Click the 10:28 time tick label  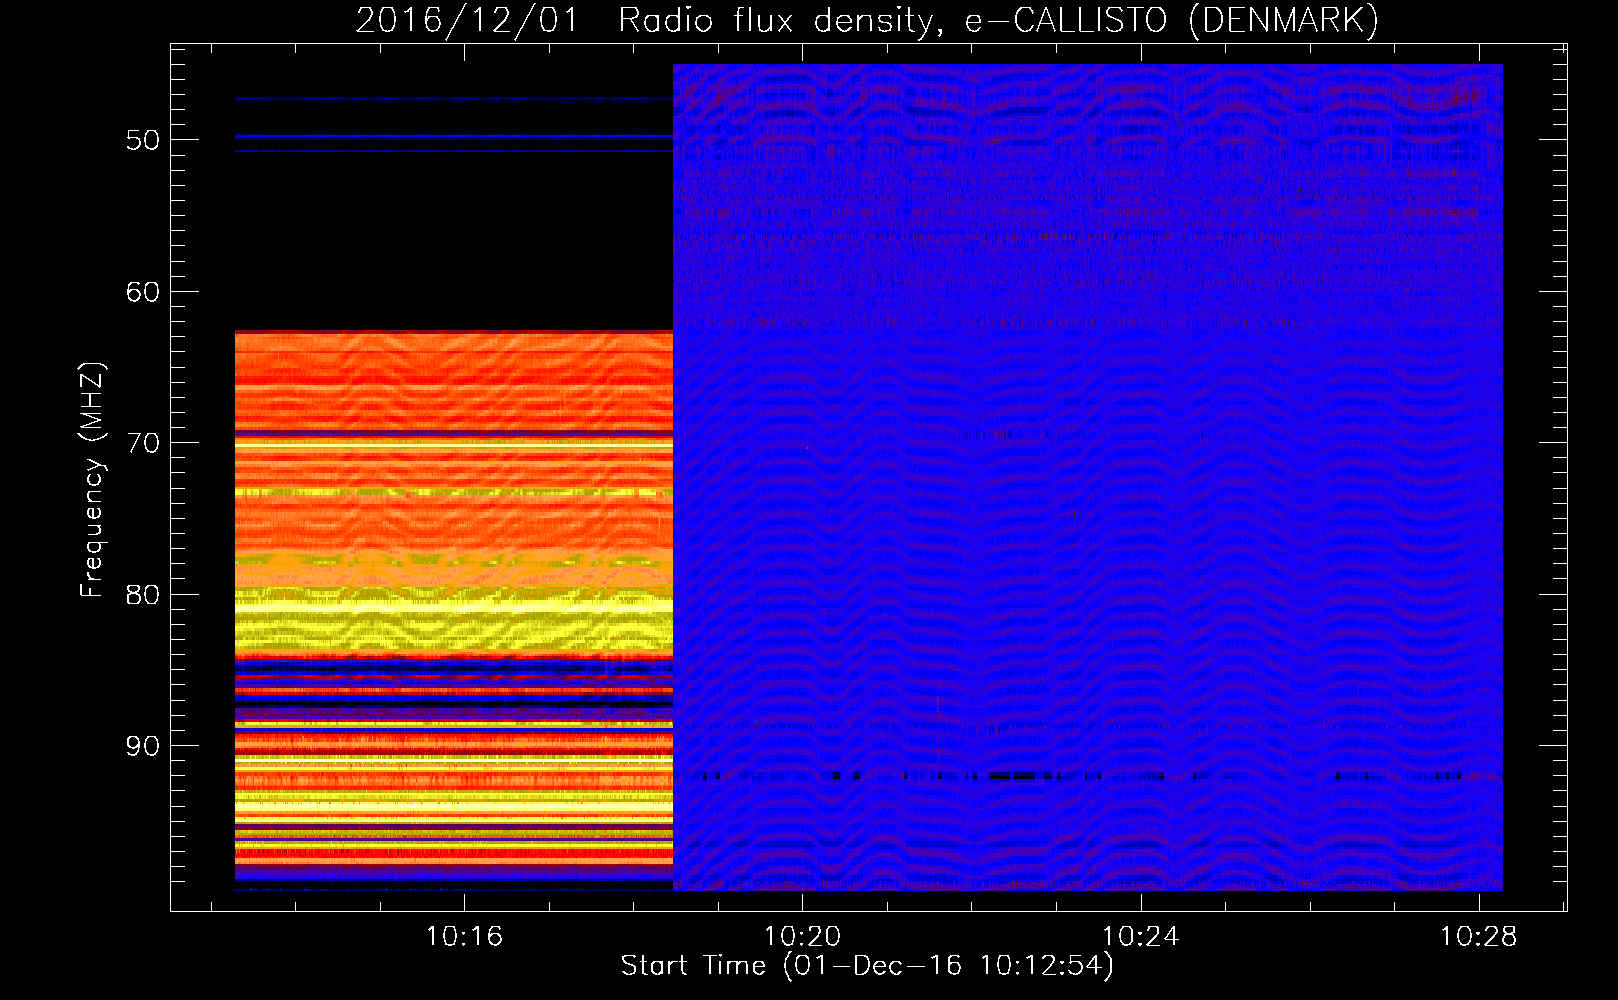pos(1478,937)
